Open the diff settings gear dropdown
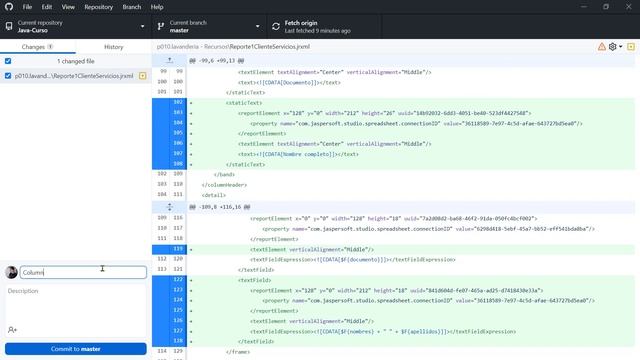640x360 pixels. [615, 47]
